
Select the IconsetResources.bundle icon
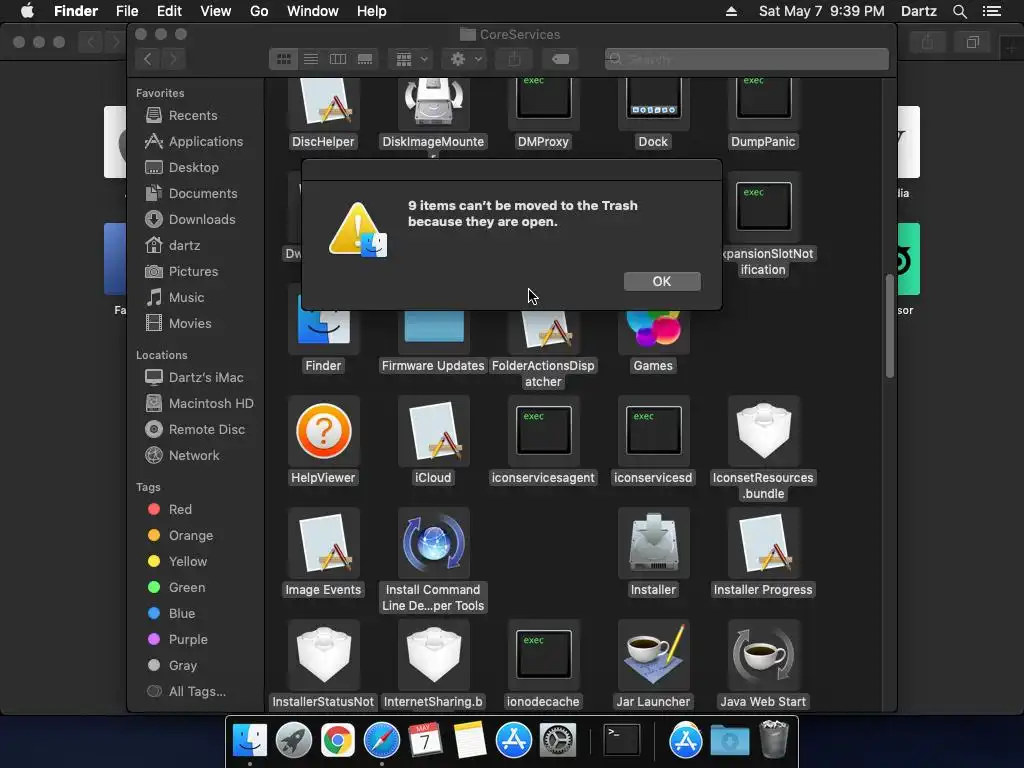pyautogui.click(x=763, y=431)
